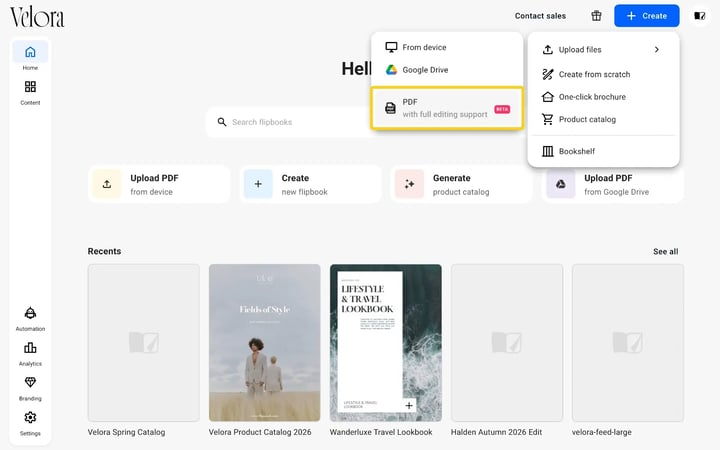Open Branding diamond icon in sidebar
Screen dimensions: 720x450
30,388
